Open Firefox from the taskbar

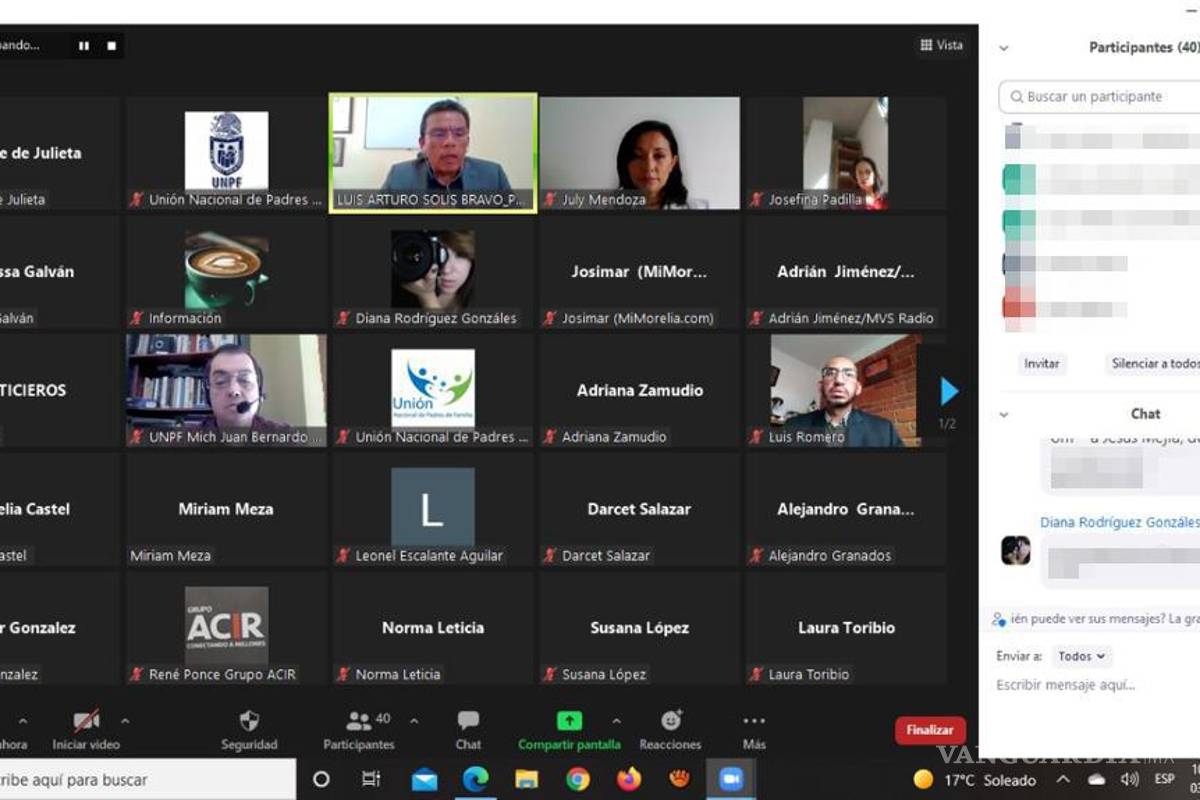tap(629, 779)
